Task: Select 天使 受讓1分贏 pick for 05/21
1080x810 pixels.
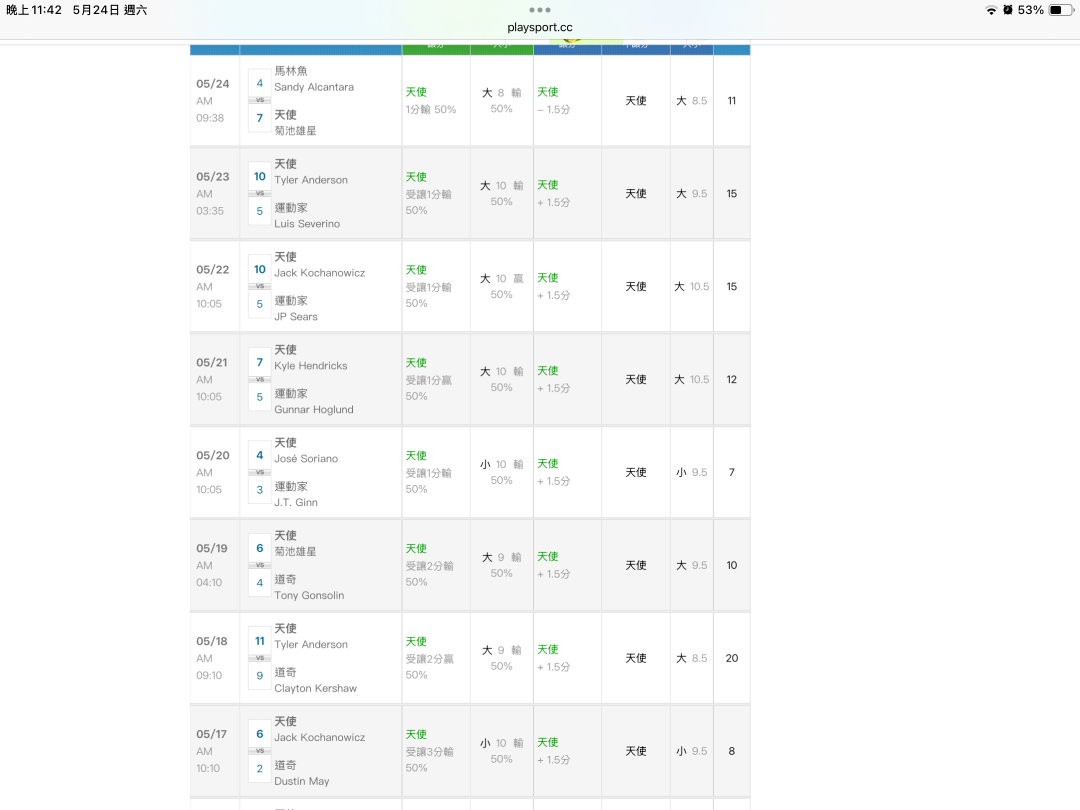Action: [428, 379]
